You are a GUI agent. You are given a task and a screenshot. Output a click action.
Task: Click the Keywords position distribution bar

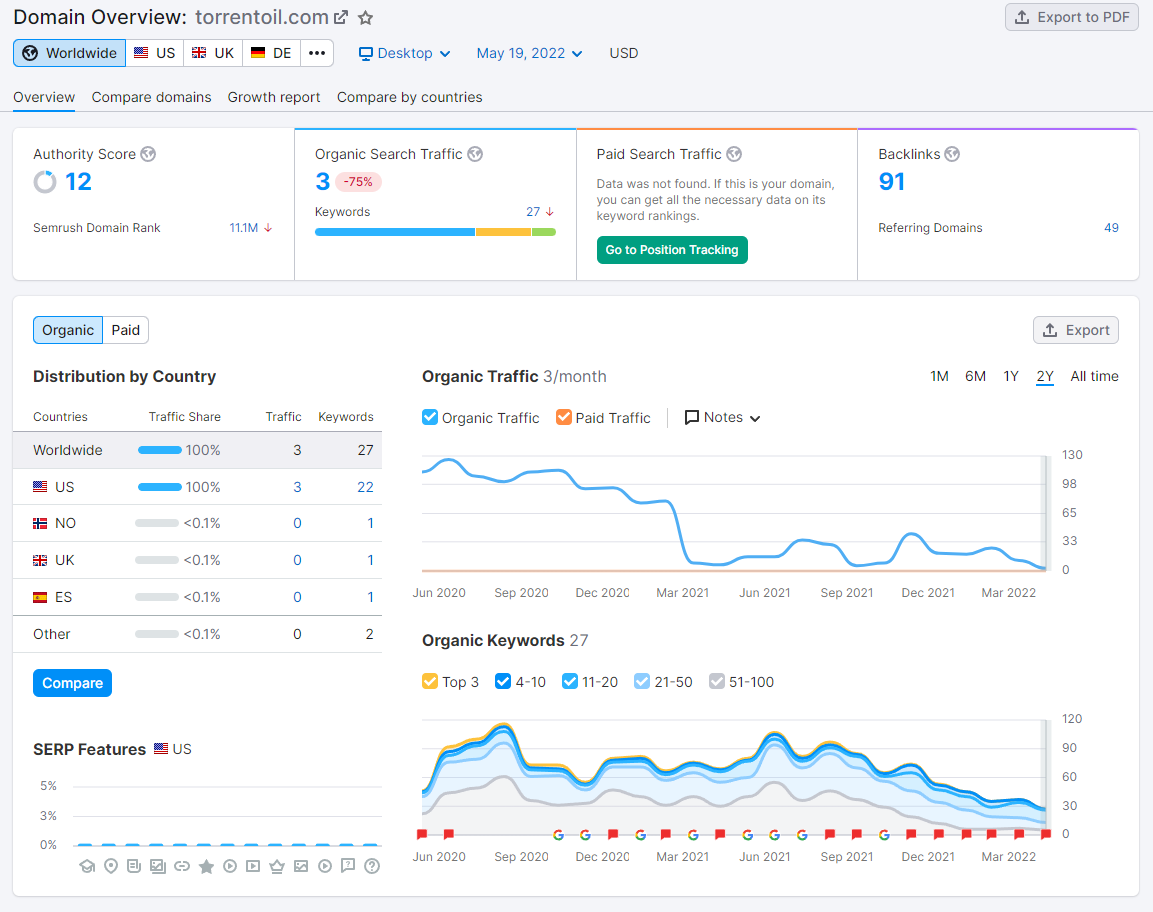tap(435, 232)
